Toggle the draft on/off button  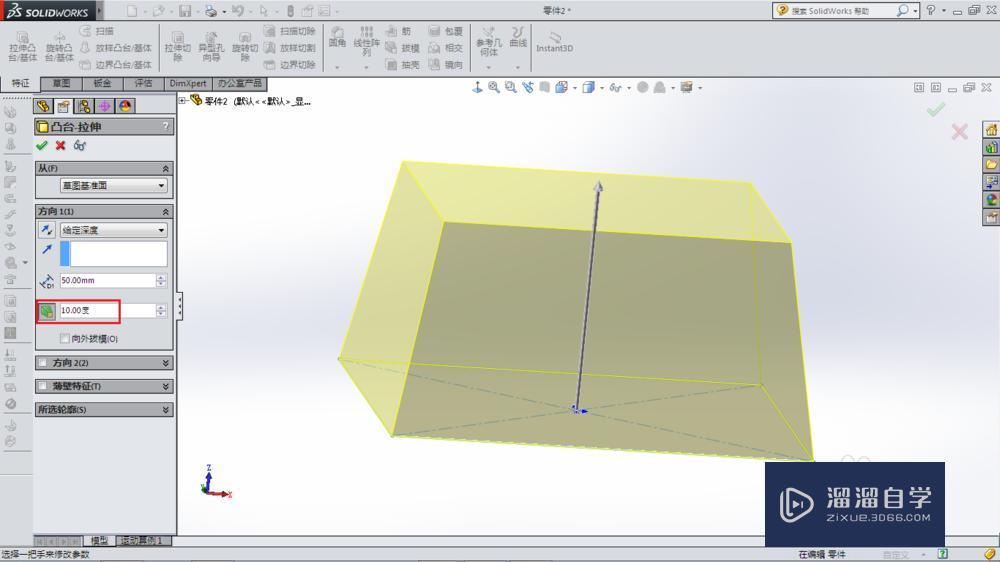pyautogui.click(x=47, y=311)
